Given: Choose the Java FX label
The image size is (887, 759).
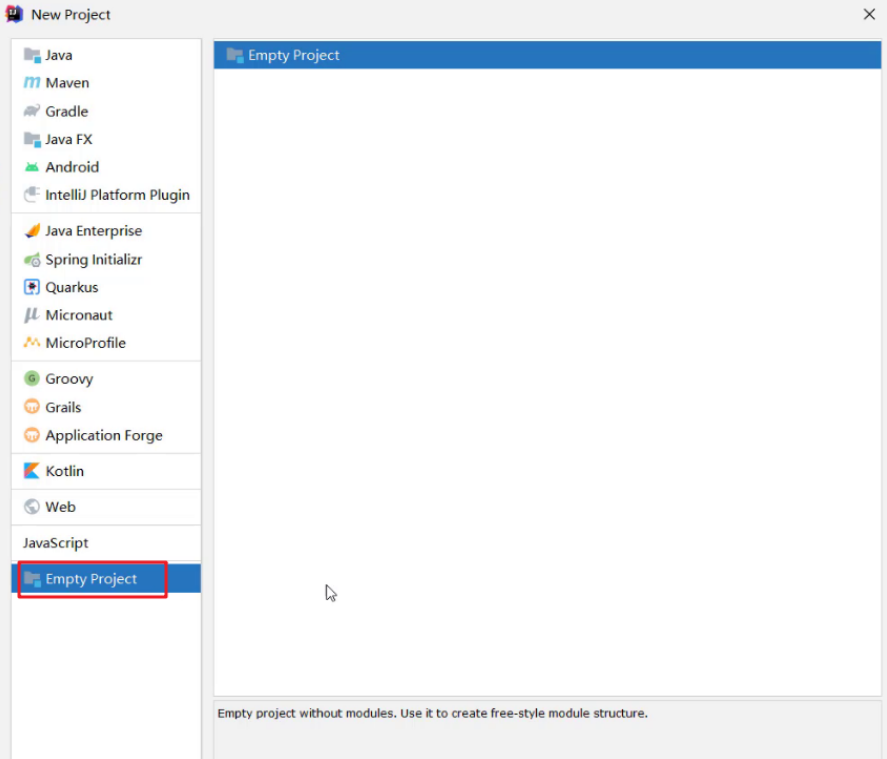Looking at the screenshot, I should tap(68, 139).
